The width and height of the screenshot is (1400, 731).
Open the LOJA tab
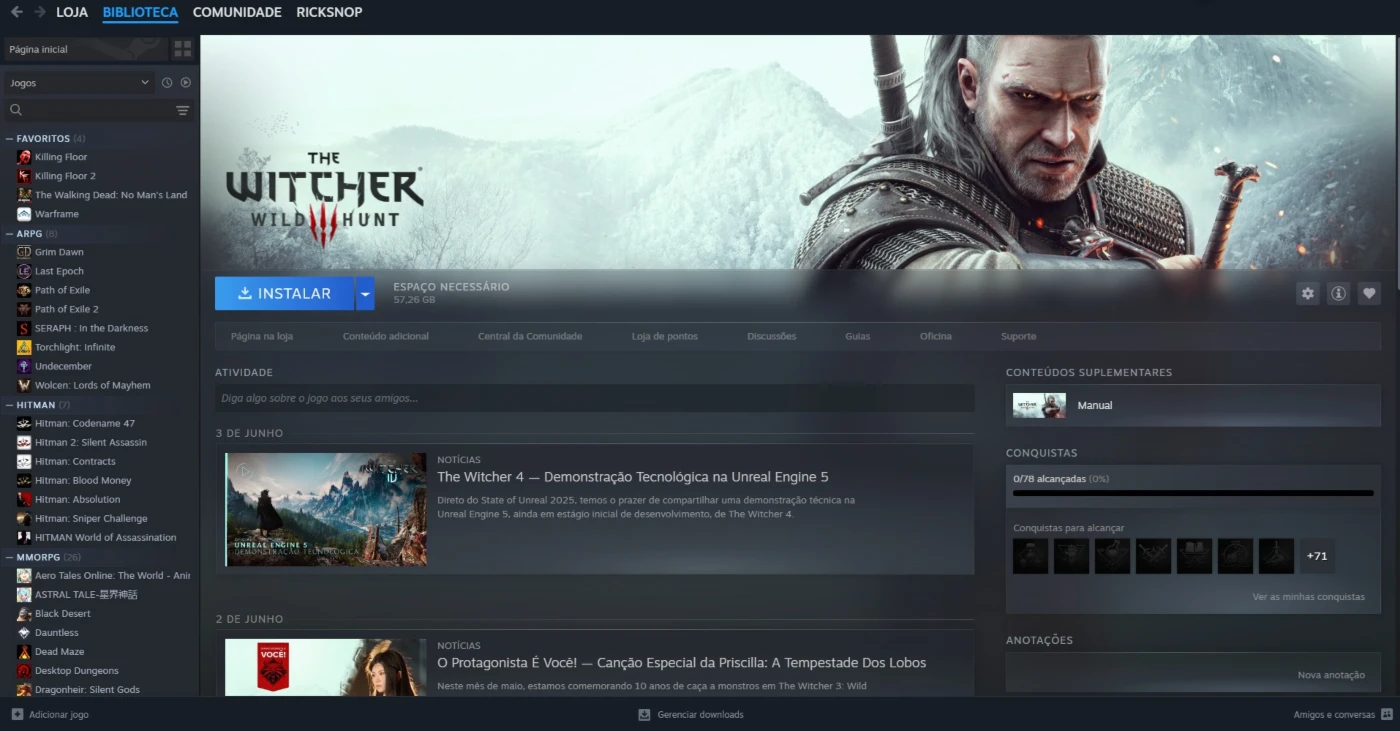pos(72,12)
